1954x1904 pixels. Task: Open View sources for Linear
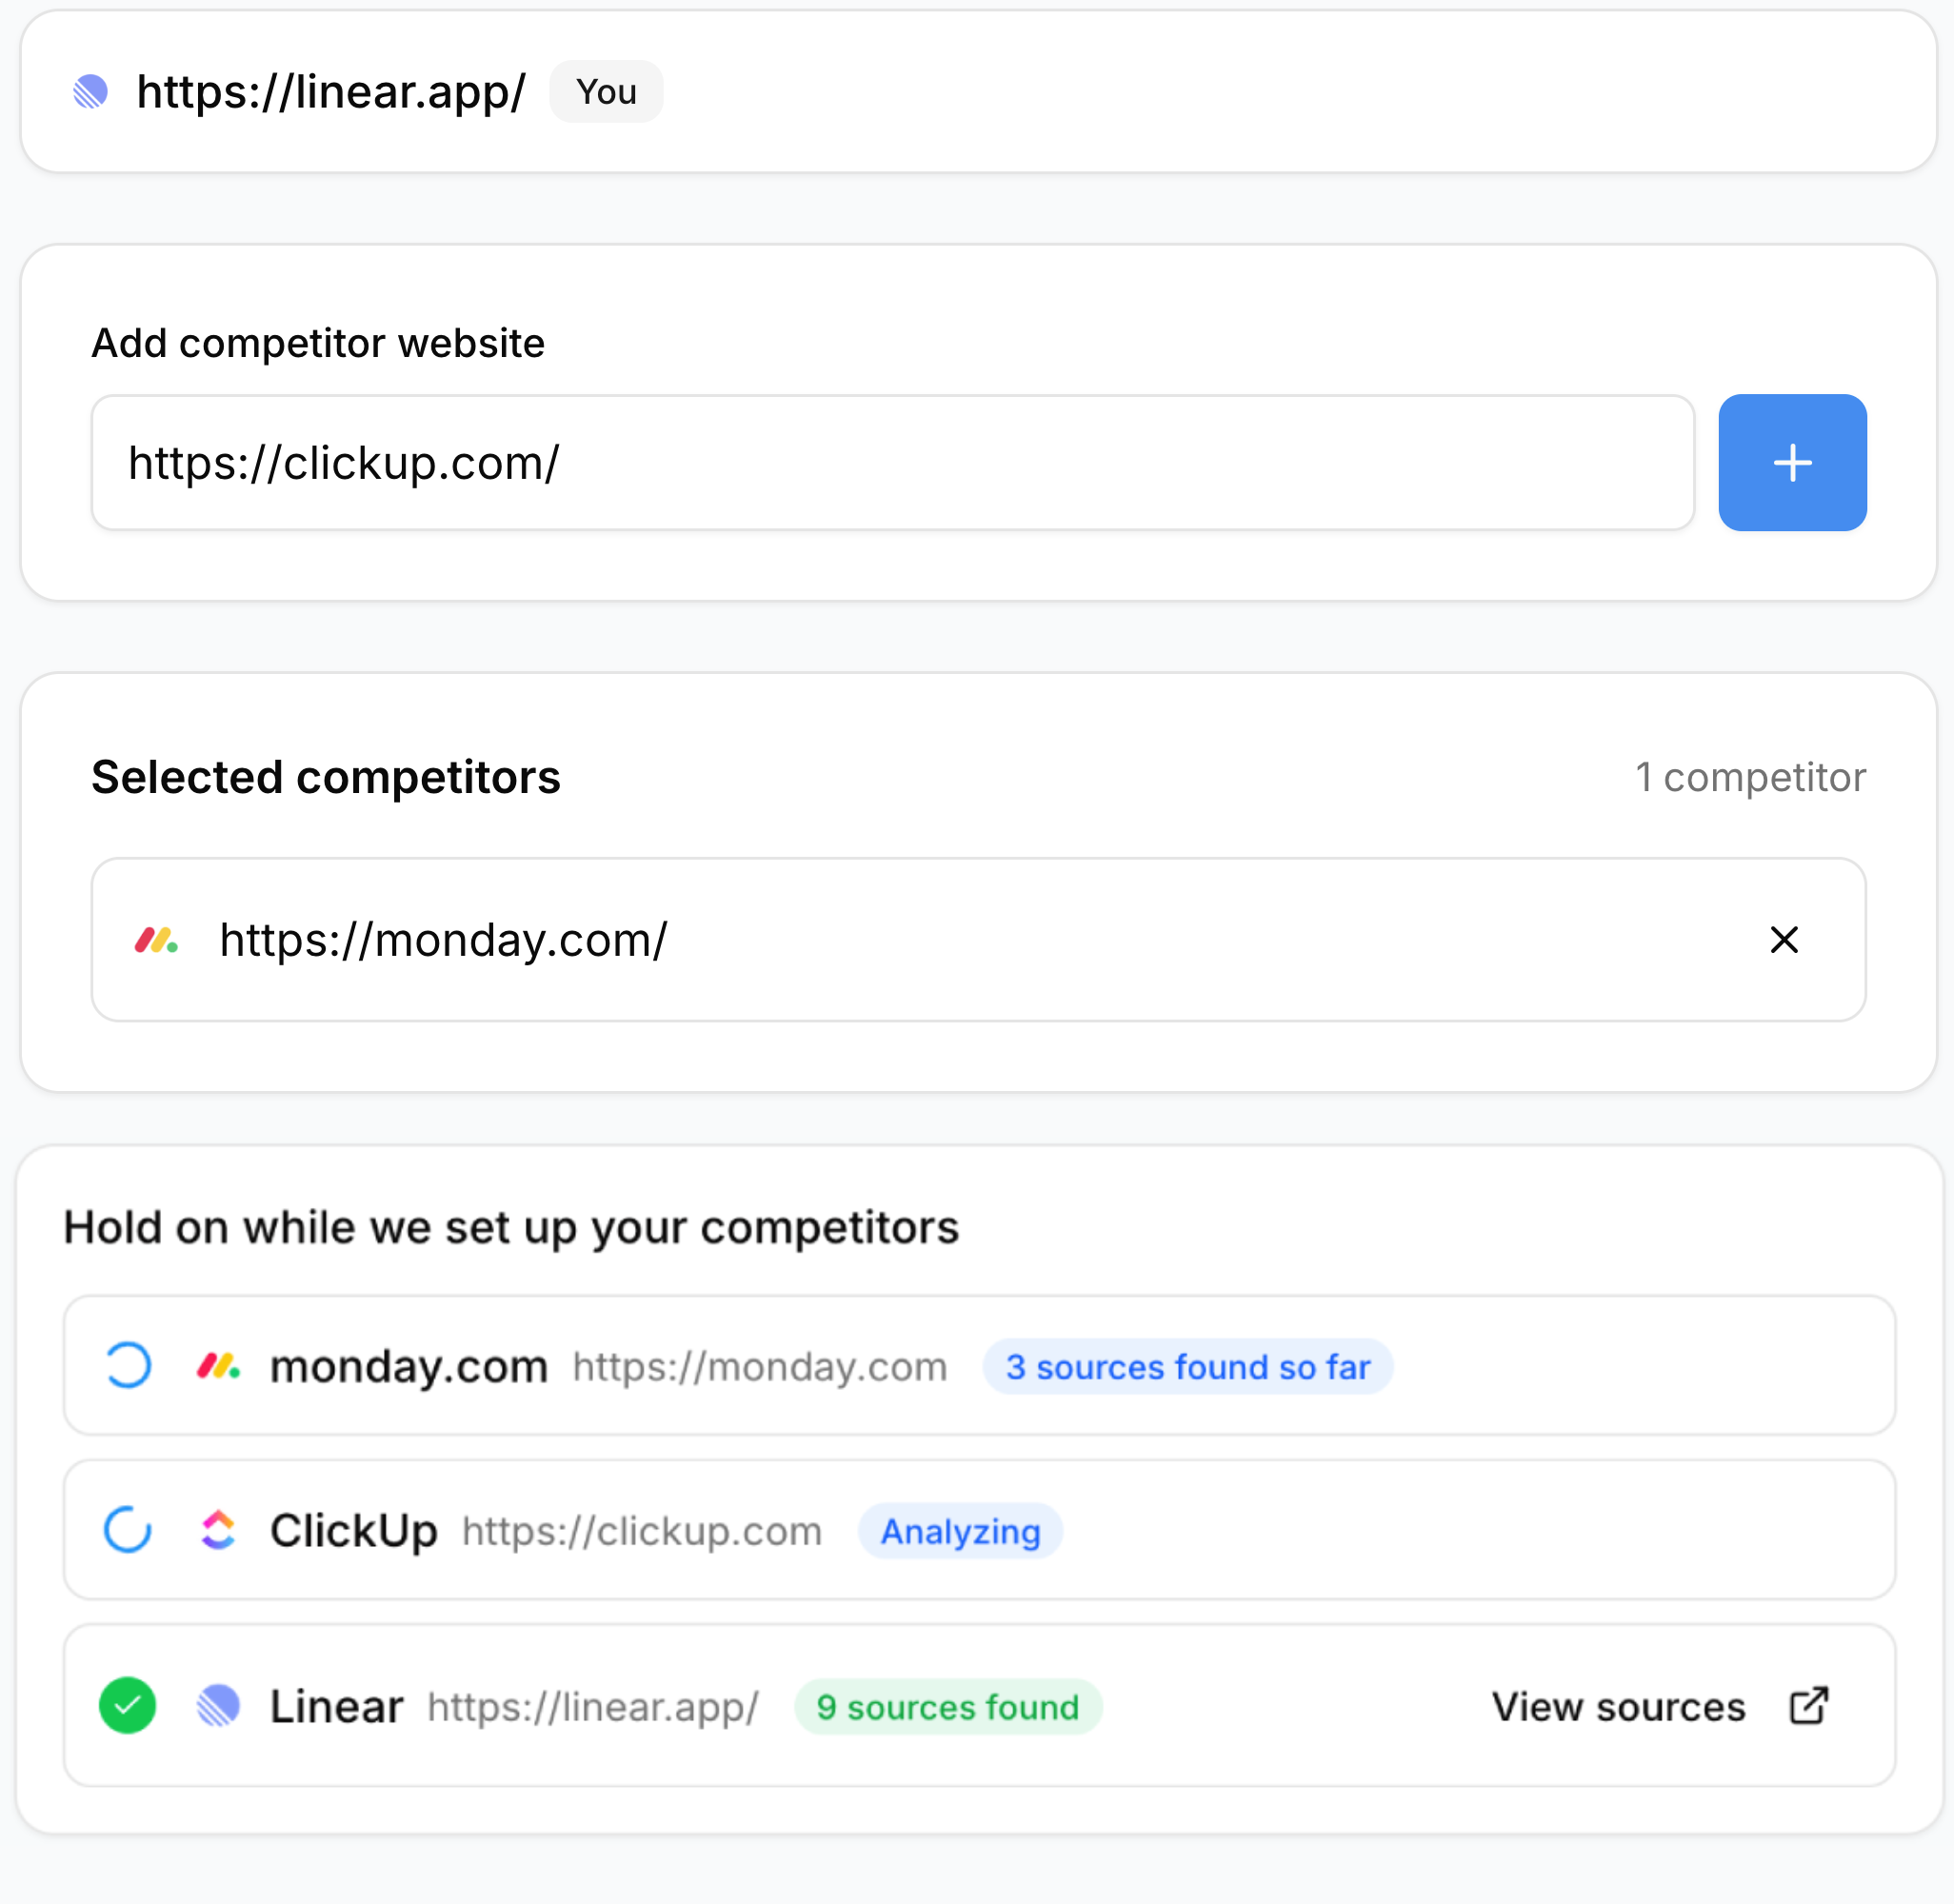coord(1617,1706)
